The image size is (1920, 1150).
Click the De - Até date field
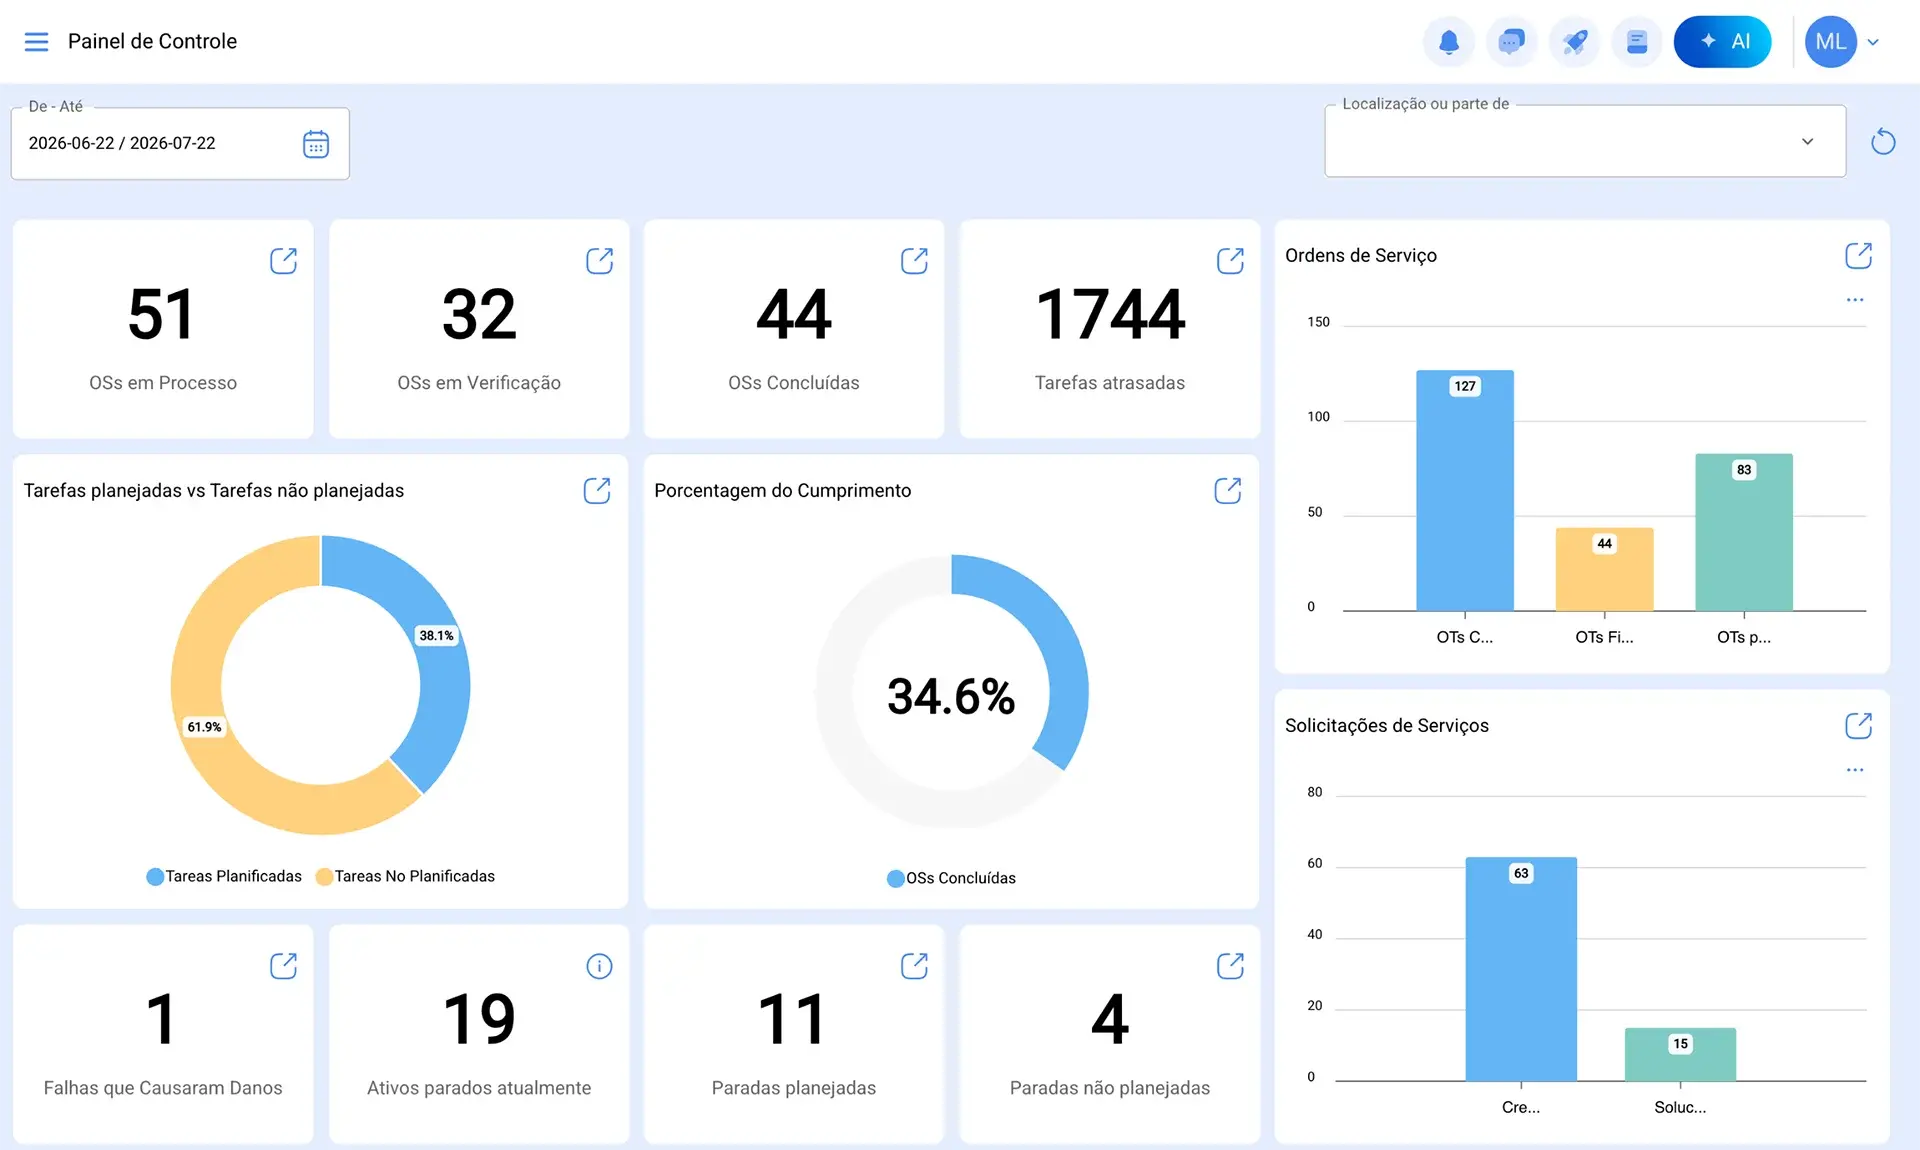(x=180, y=144)
